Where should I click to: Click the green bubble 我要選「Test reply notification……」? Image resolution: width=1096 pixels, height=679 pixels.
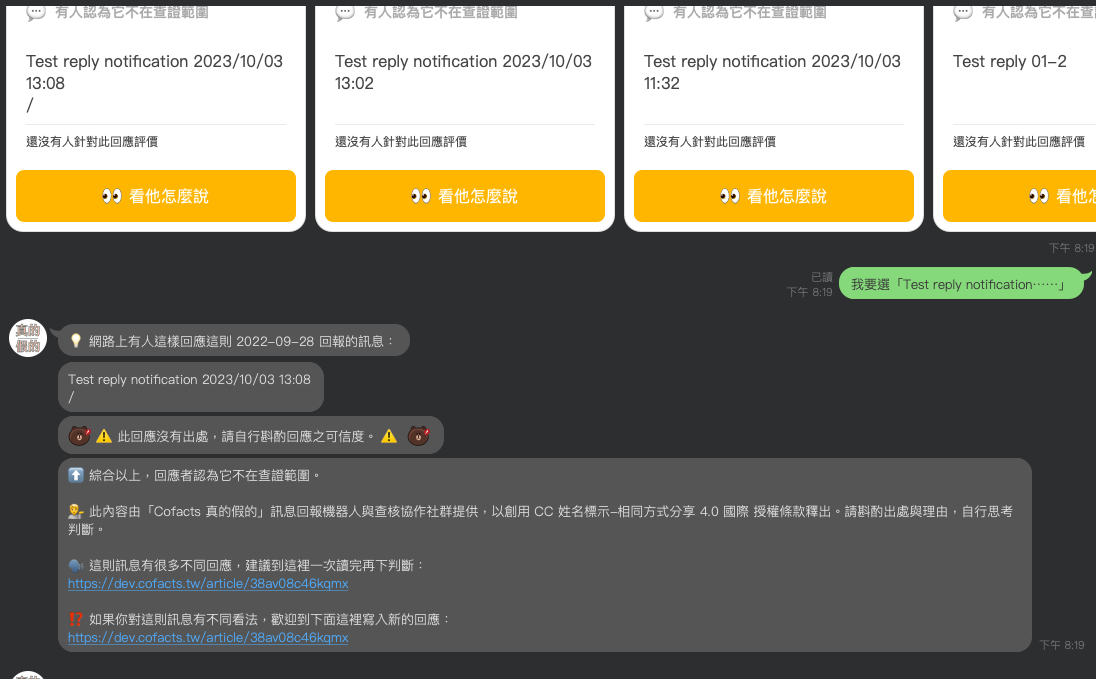961,283
